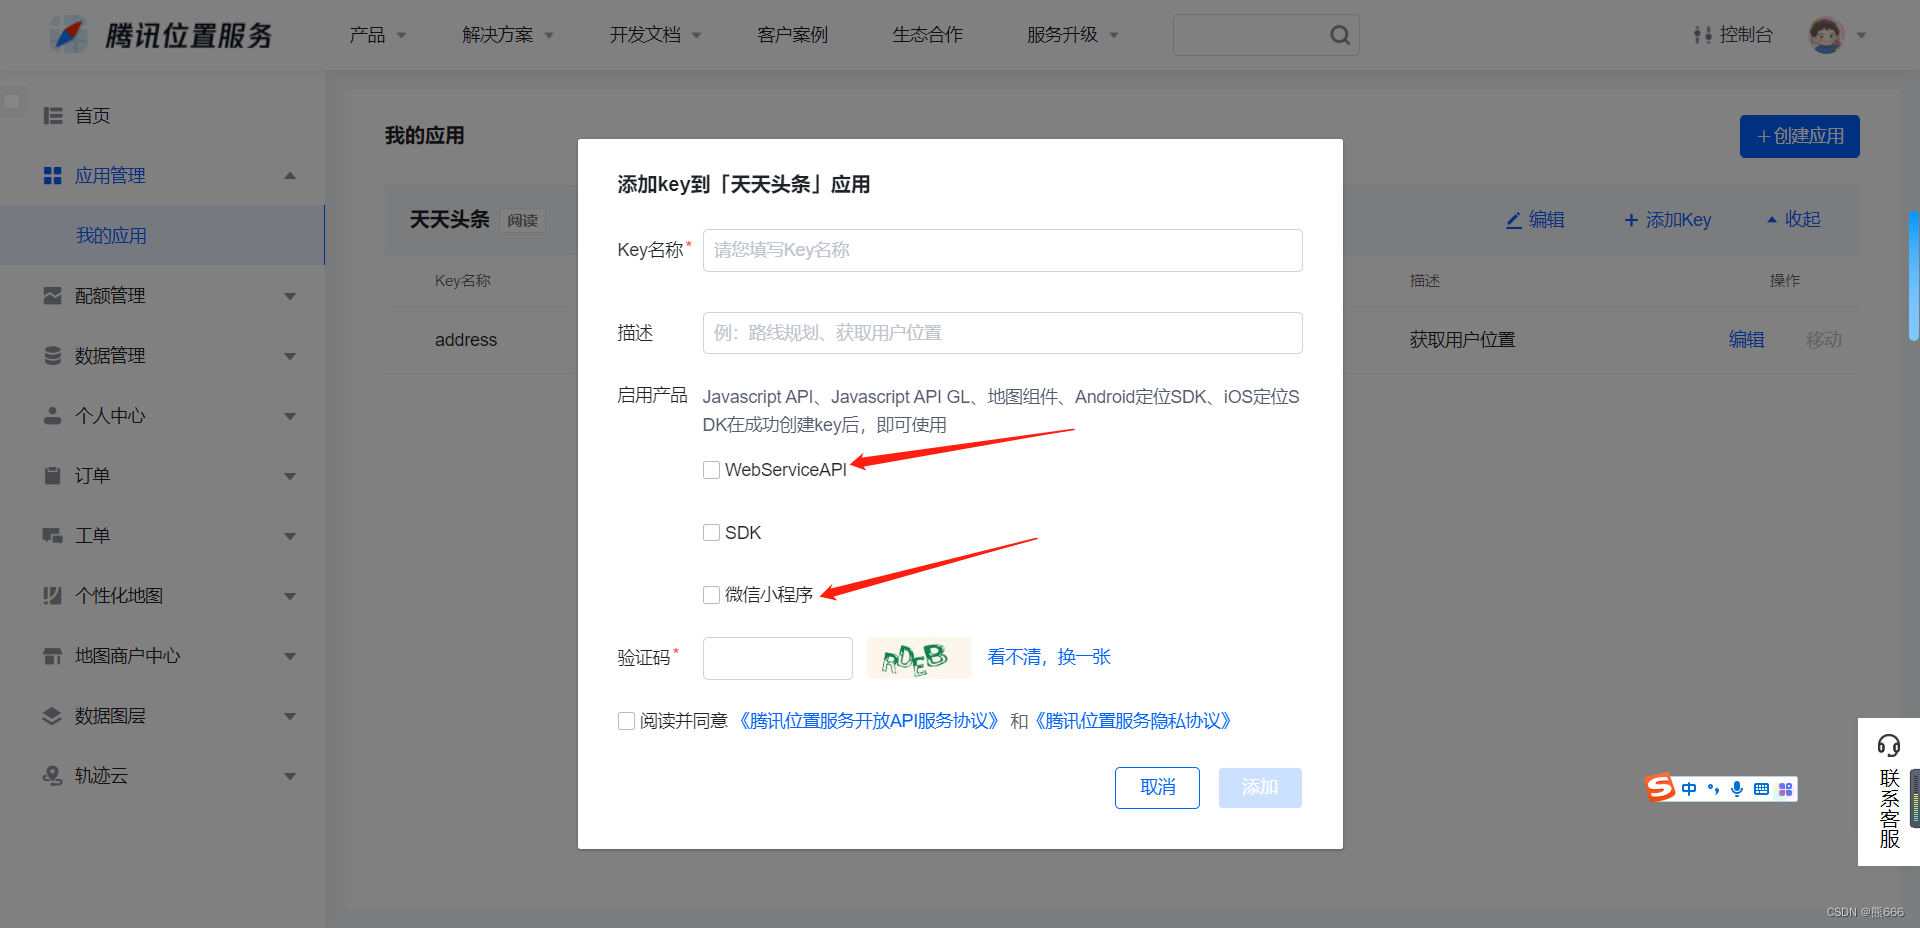Screen dimensions: 1920x928
Task: Open the 开发文档 dropdown menu
Action: click(x=655, y=35)
